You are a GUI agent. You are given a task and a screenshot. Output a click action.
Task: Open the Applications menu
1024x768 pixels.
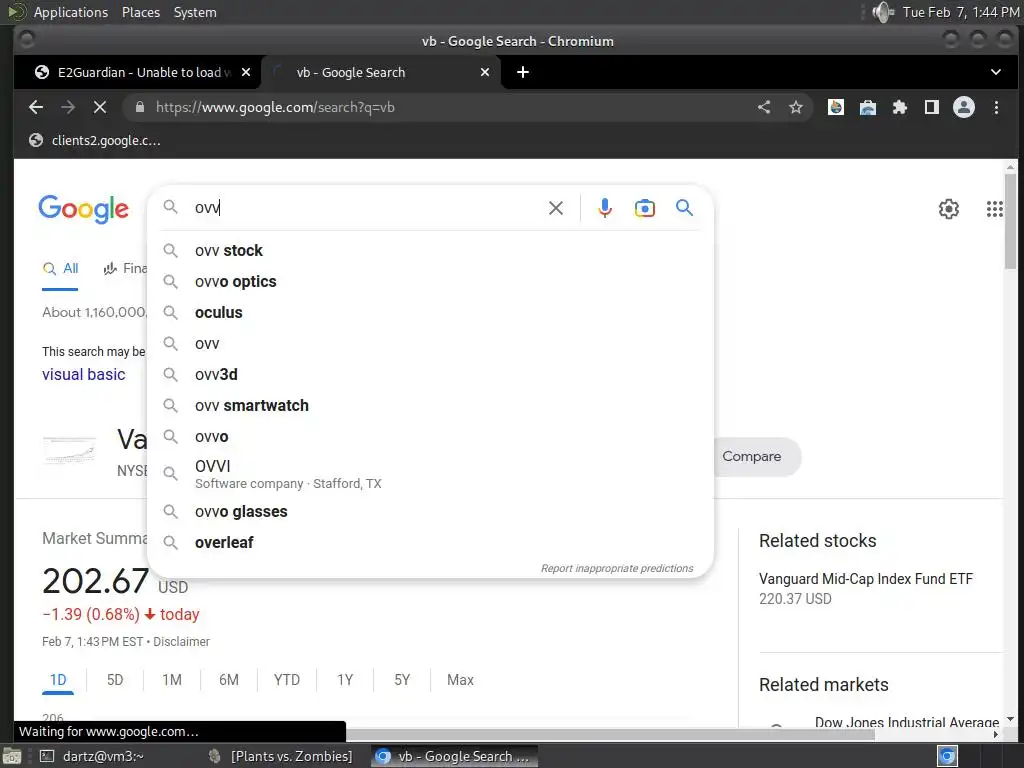pos(71,12)
